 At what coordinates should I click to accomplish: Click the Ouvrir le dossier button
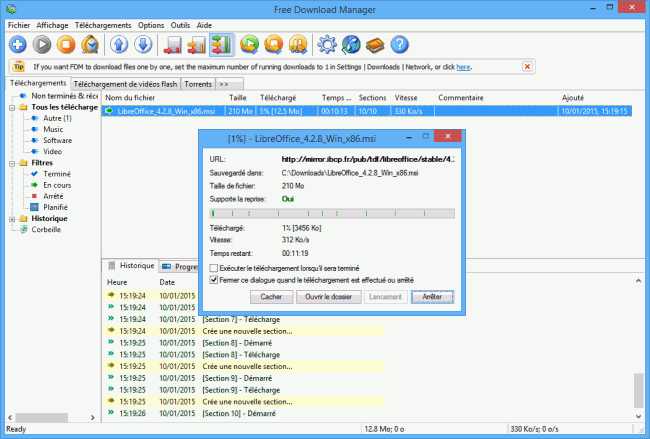click(328, 297)
